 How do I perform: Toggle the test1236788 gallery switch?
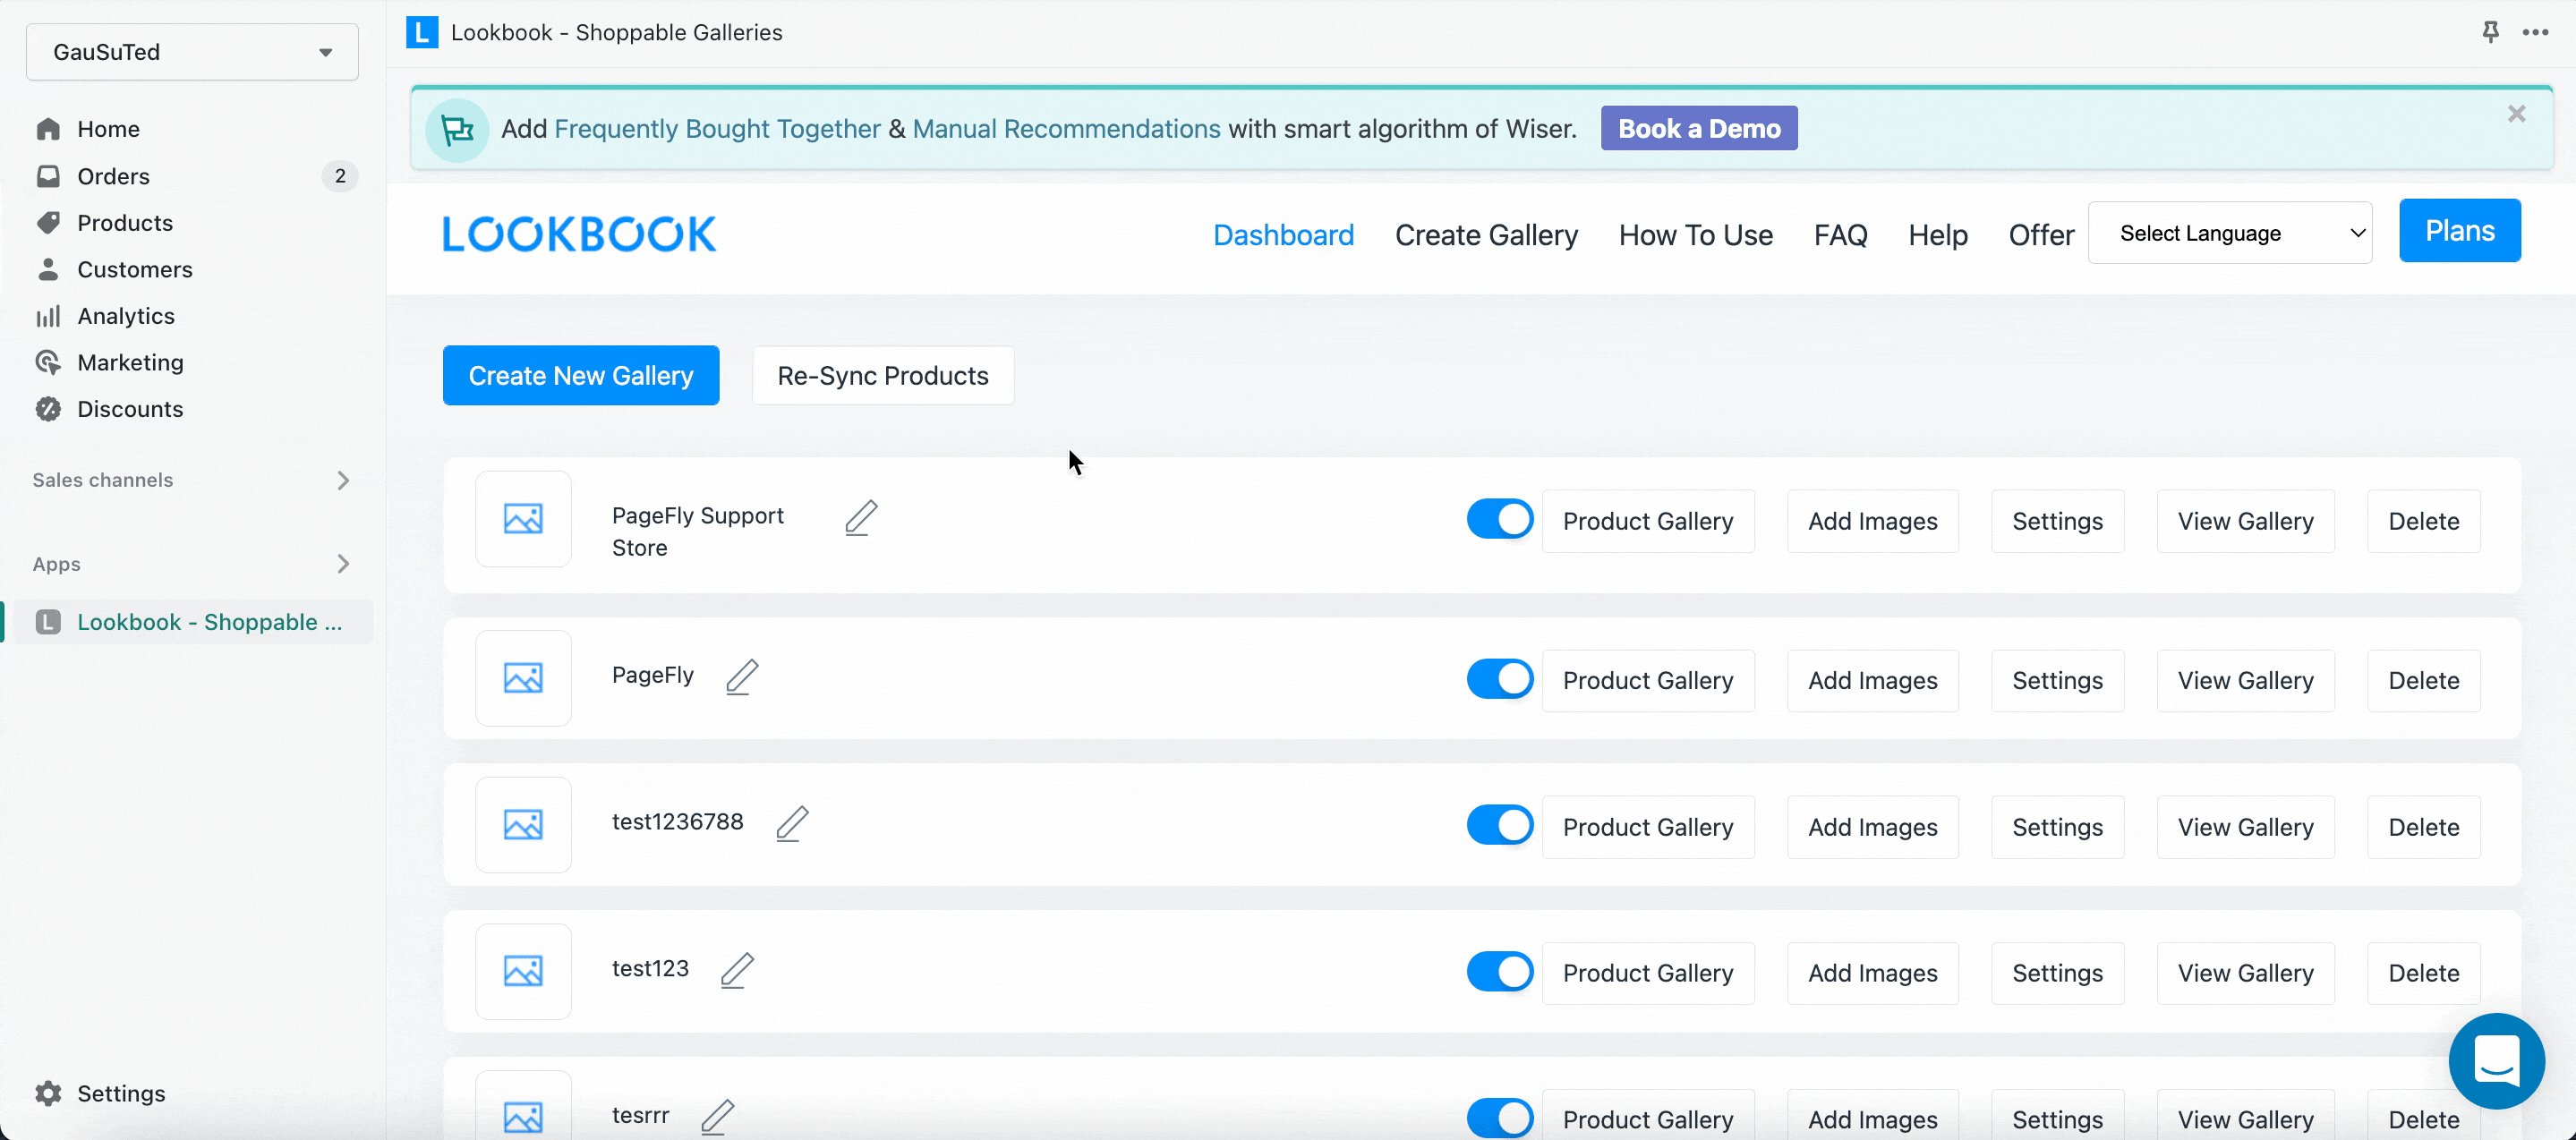1499,825
